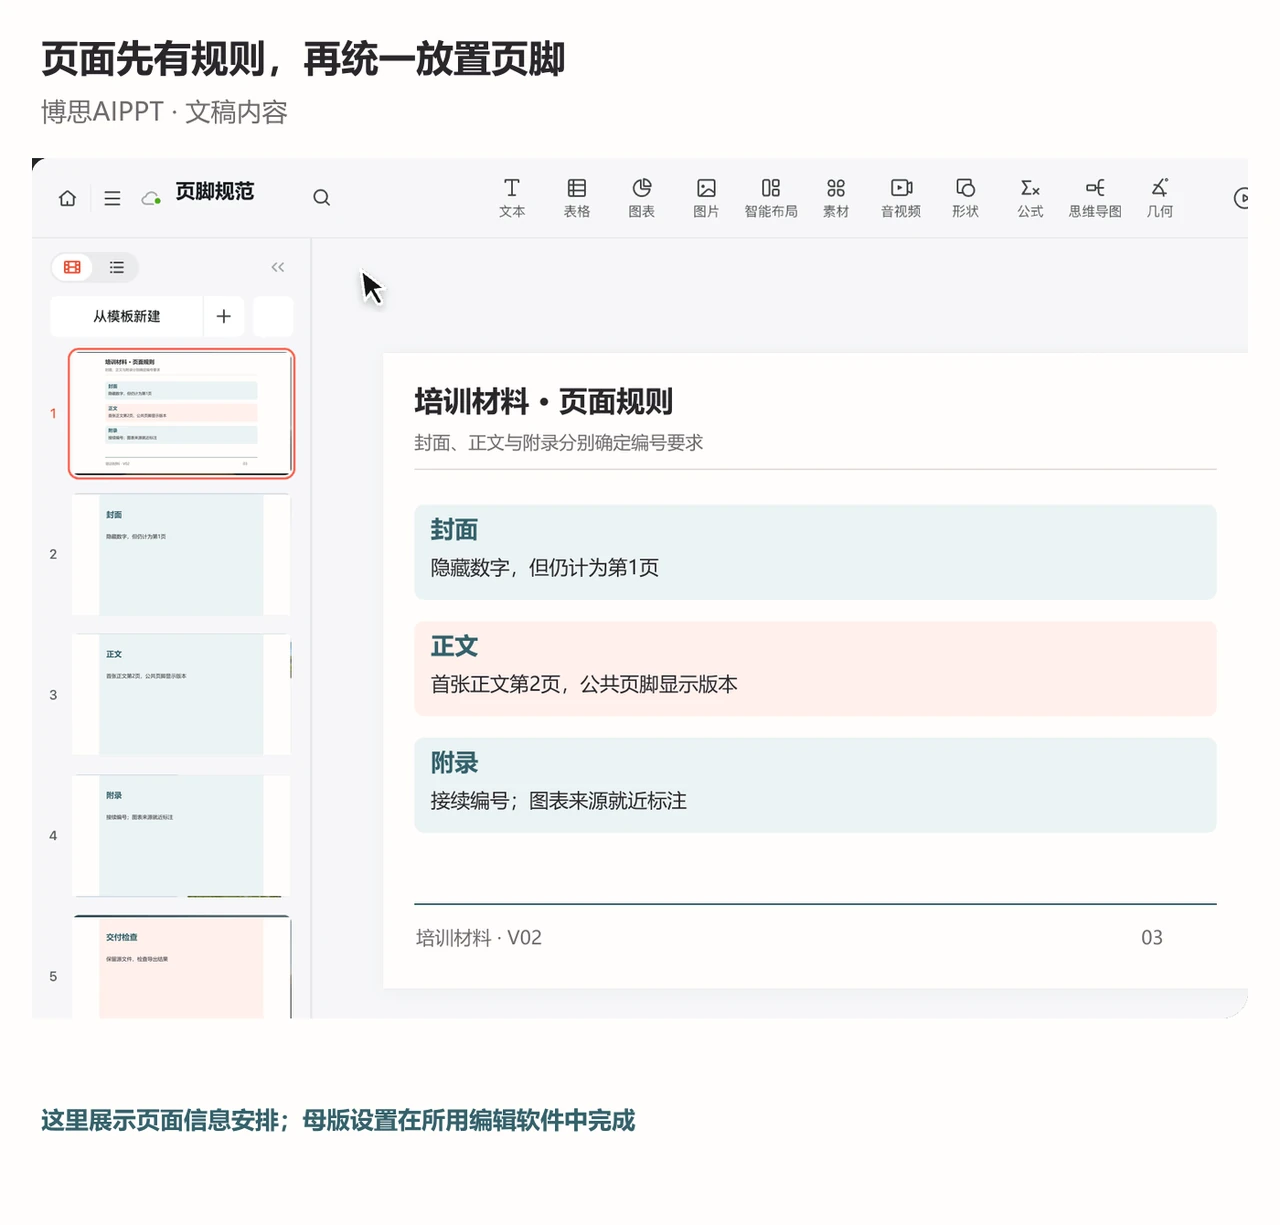This screenshot has width=1280, height=1225.
Task: Open the 智能布局 smart layout tool
Action: tap(771, 198)
